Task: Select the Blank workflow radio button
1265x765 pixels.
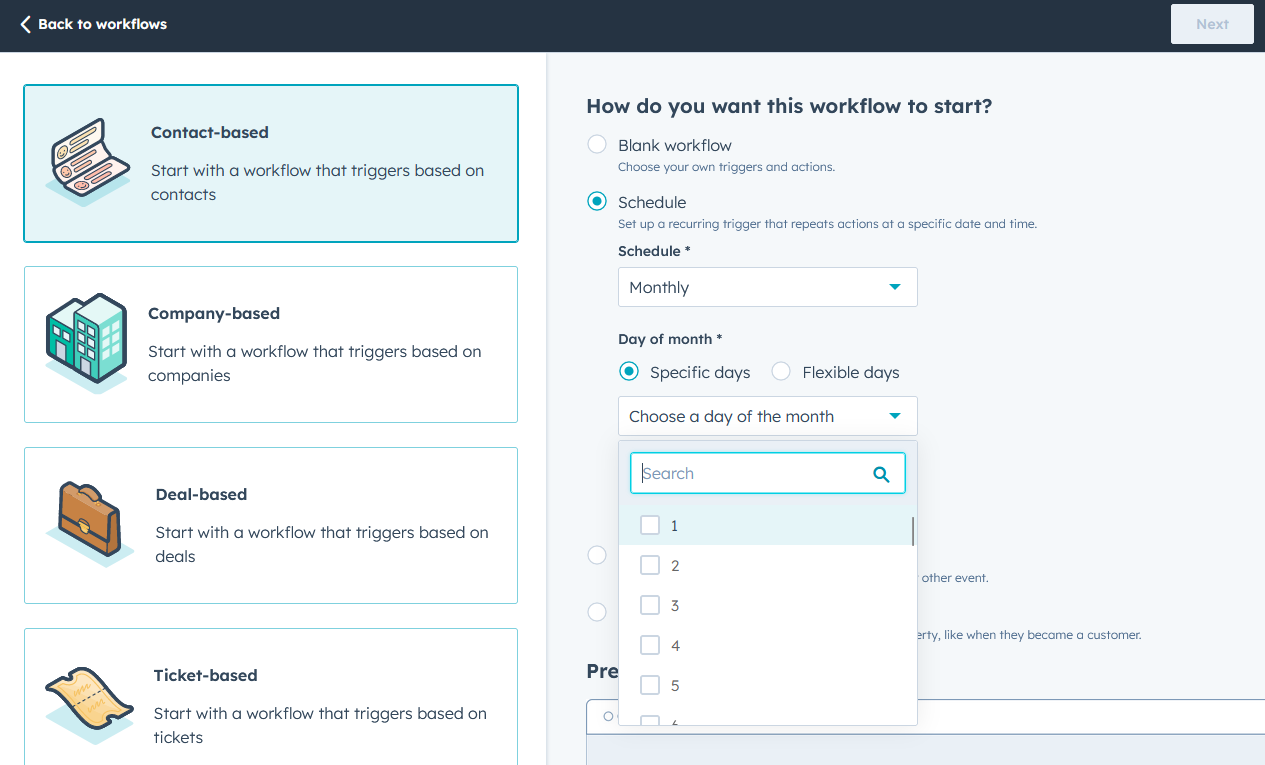Action: 596,144
